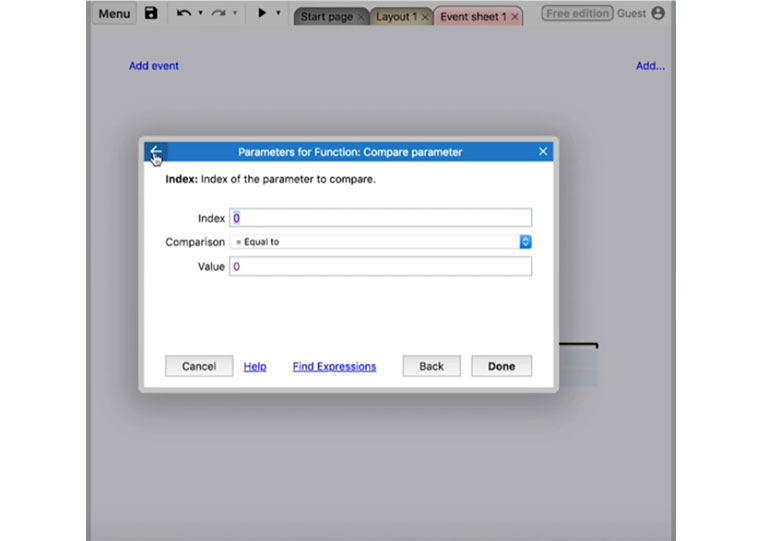Click the Free edition badge
This screenshot has height=541, width=763.
[x=577, y=13]
